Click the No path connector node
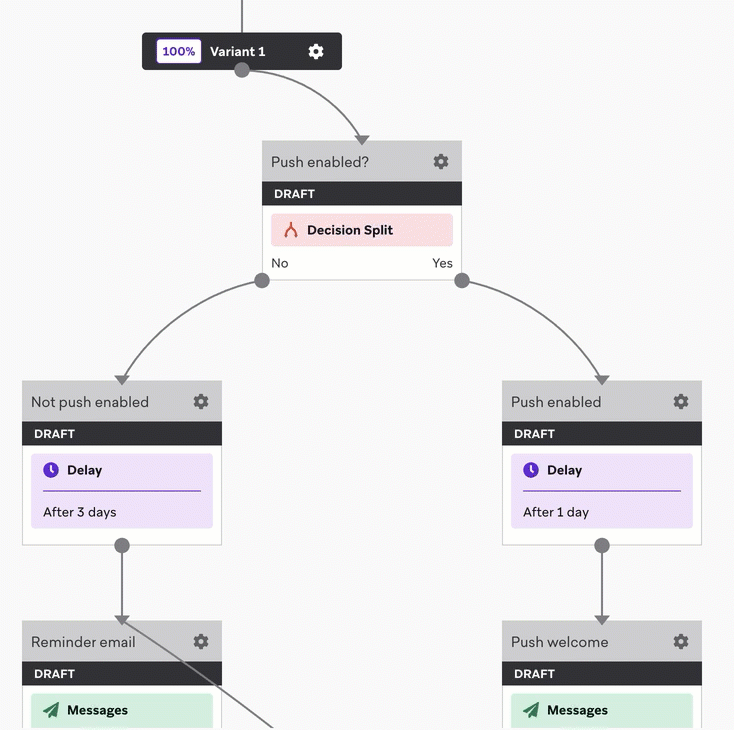The image size is (734, 730). [262, 280]
